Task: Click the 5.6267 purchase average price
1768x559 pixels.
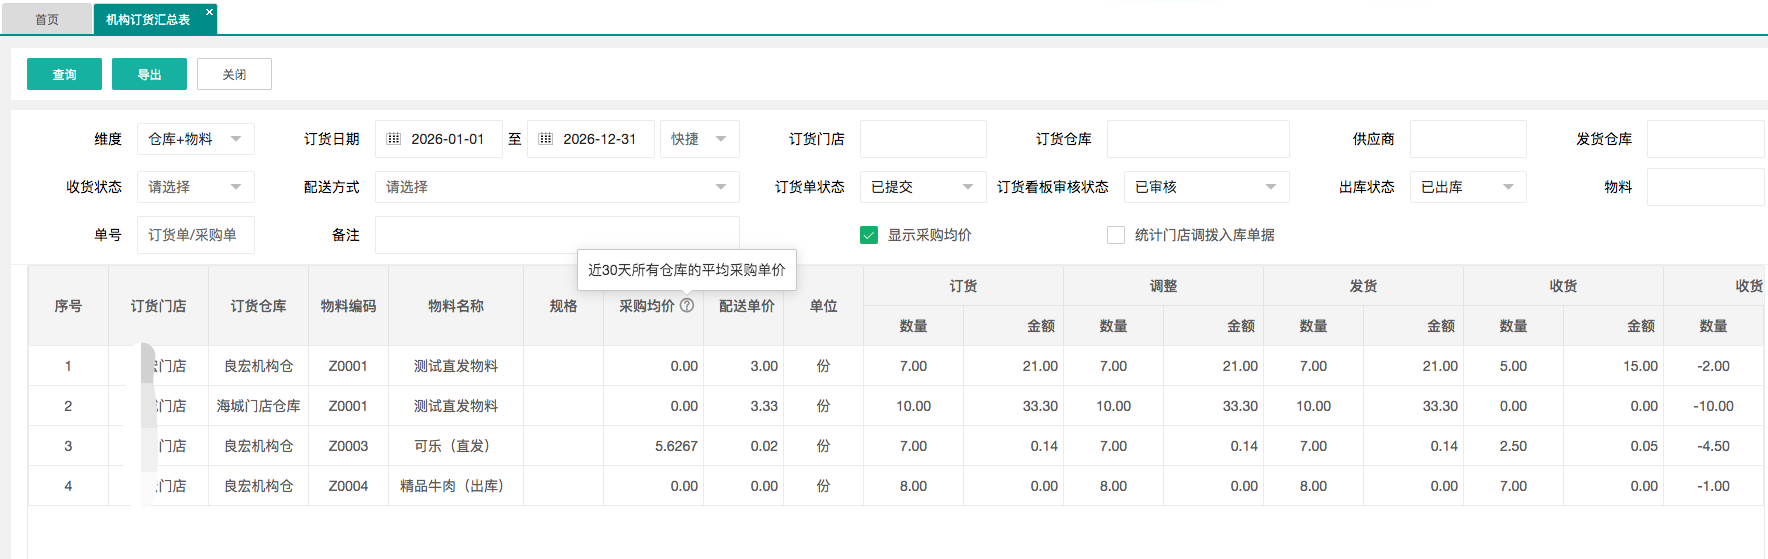Action: point(654,446)
